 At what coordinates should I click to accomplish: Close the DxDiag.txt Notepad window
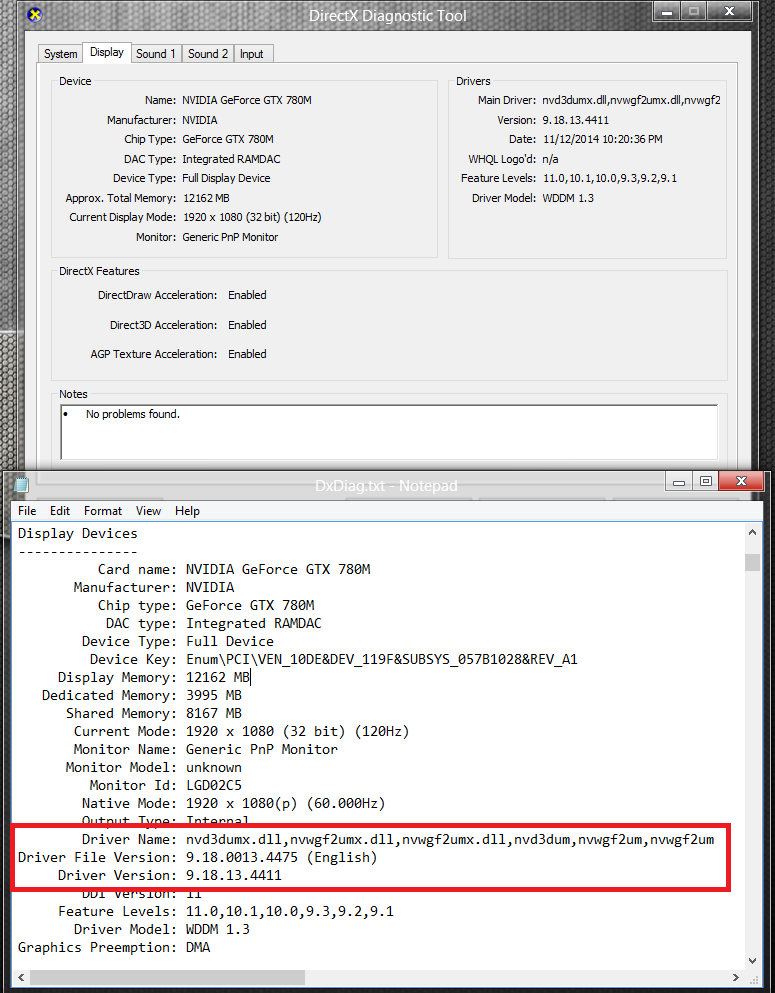741,482
